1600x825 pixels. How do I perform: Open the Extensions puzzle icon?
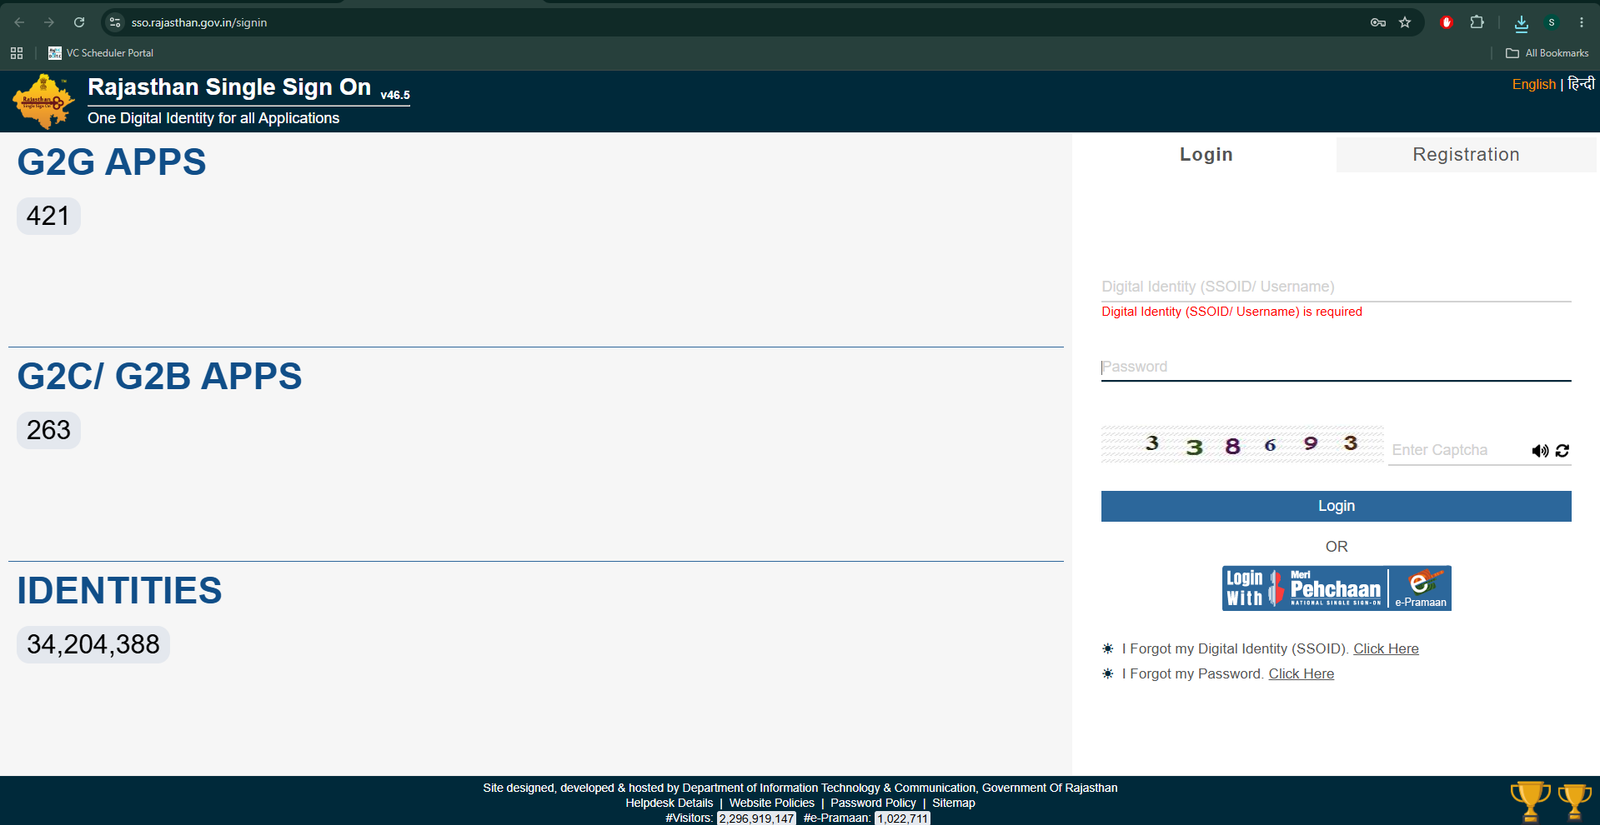[1477, 22]
